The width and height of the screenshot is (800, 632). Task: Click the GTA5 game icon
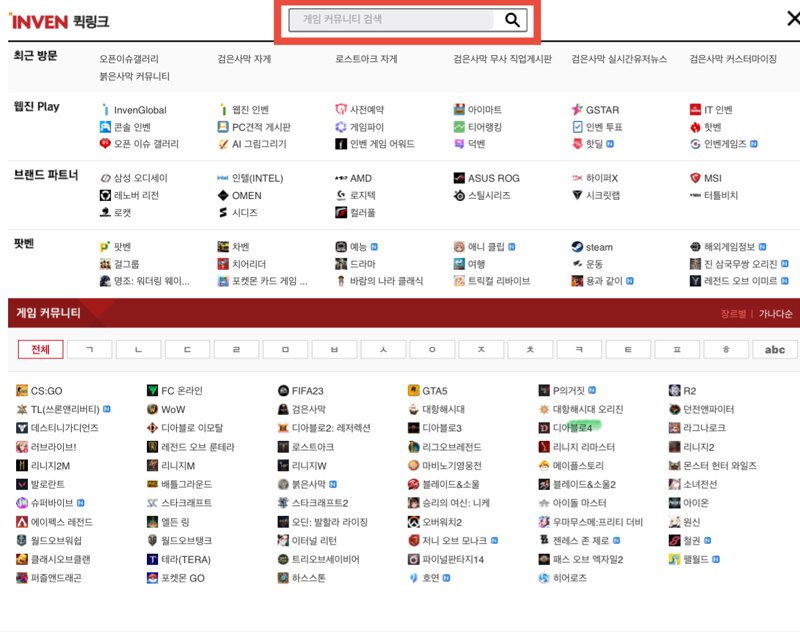pos(413,391)
